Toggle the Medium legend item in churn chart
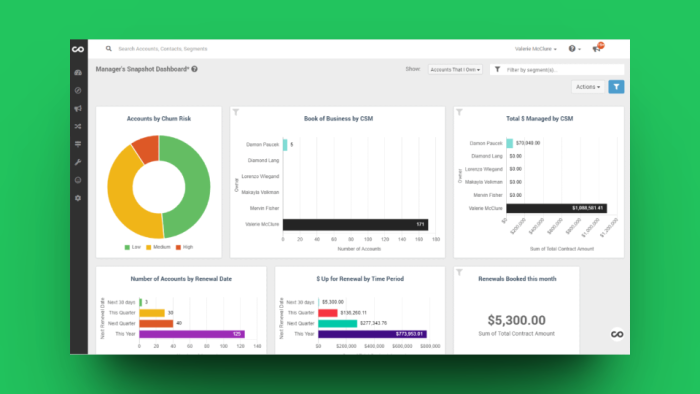 tap(158, 247)
